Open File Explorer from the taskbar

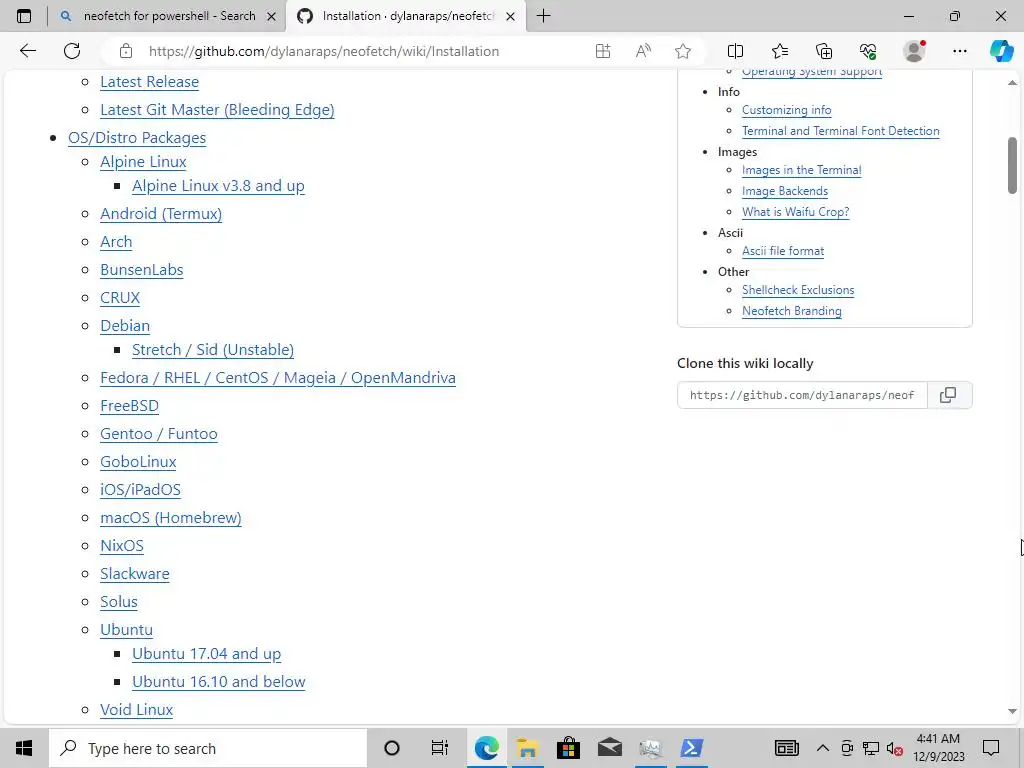coord(528,748)
